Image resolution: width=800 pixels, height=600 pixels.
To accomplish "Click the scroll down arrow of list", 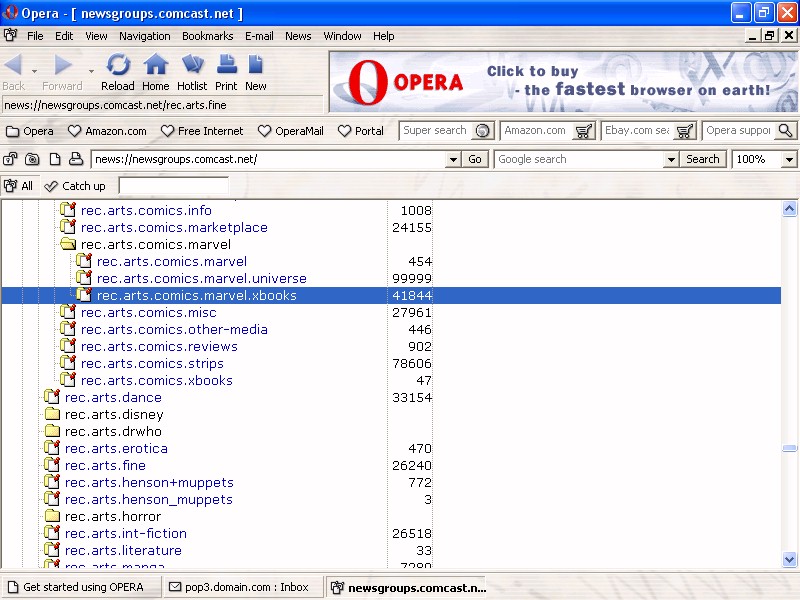I will 789,560.
